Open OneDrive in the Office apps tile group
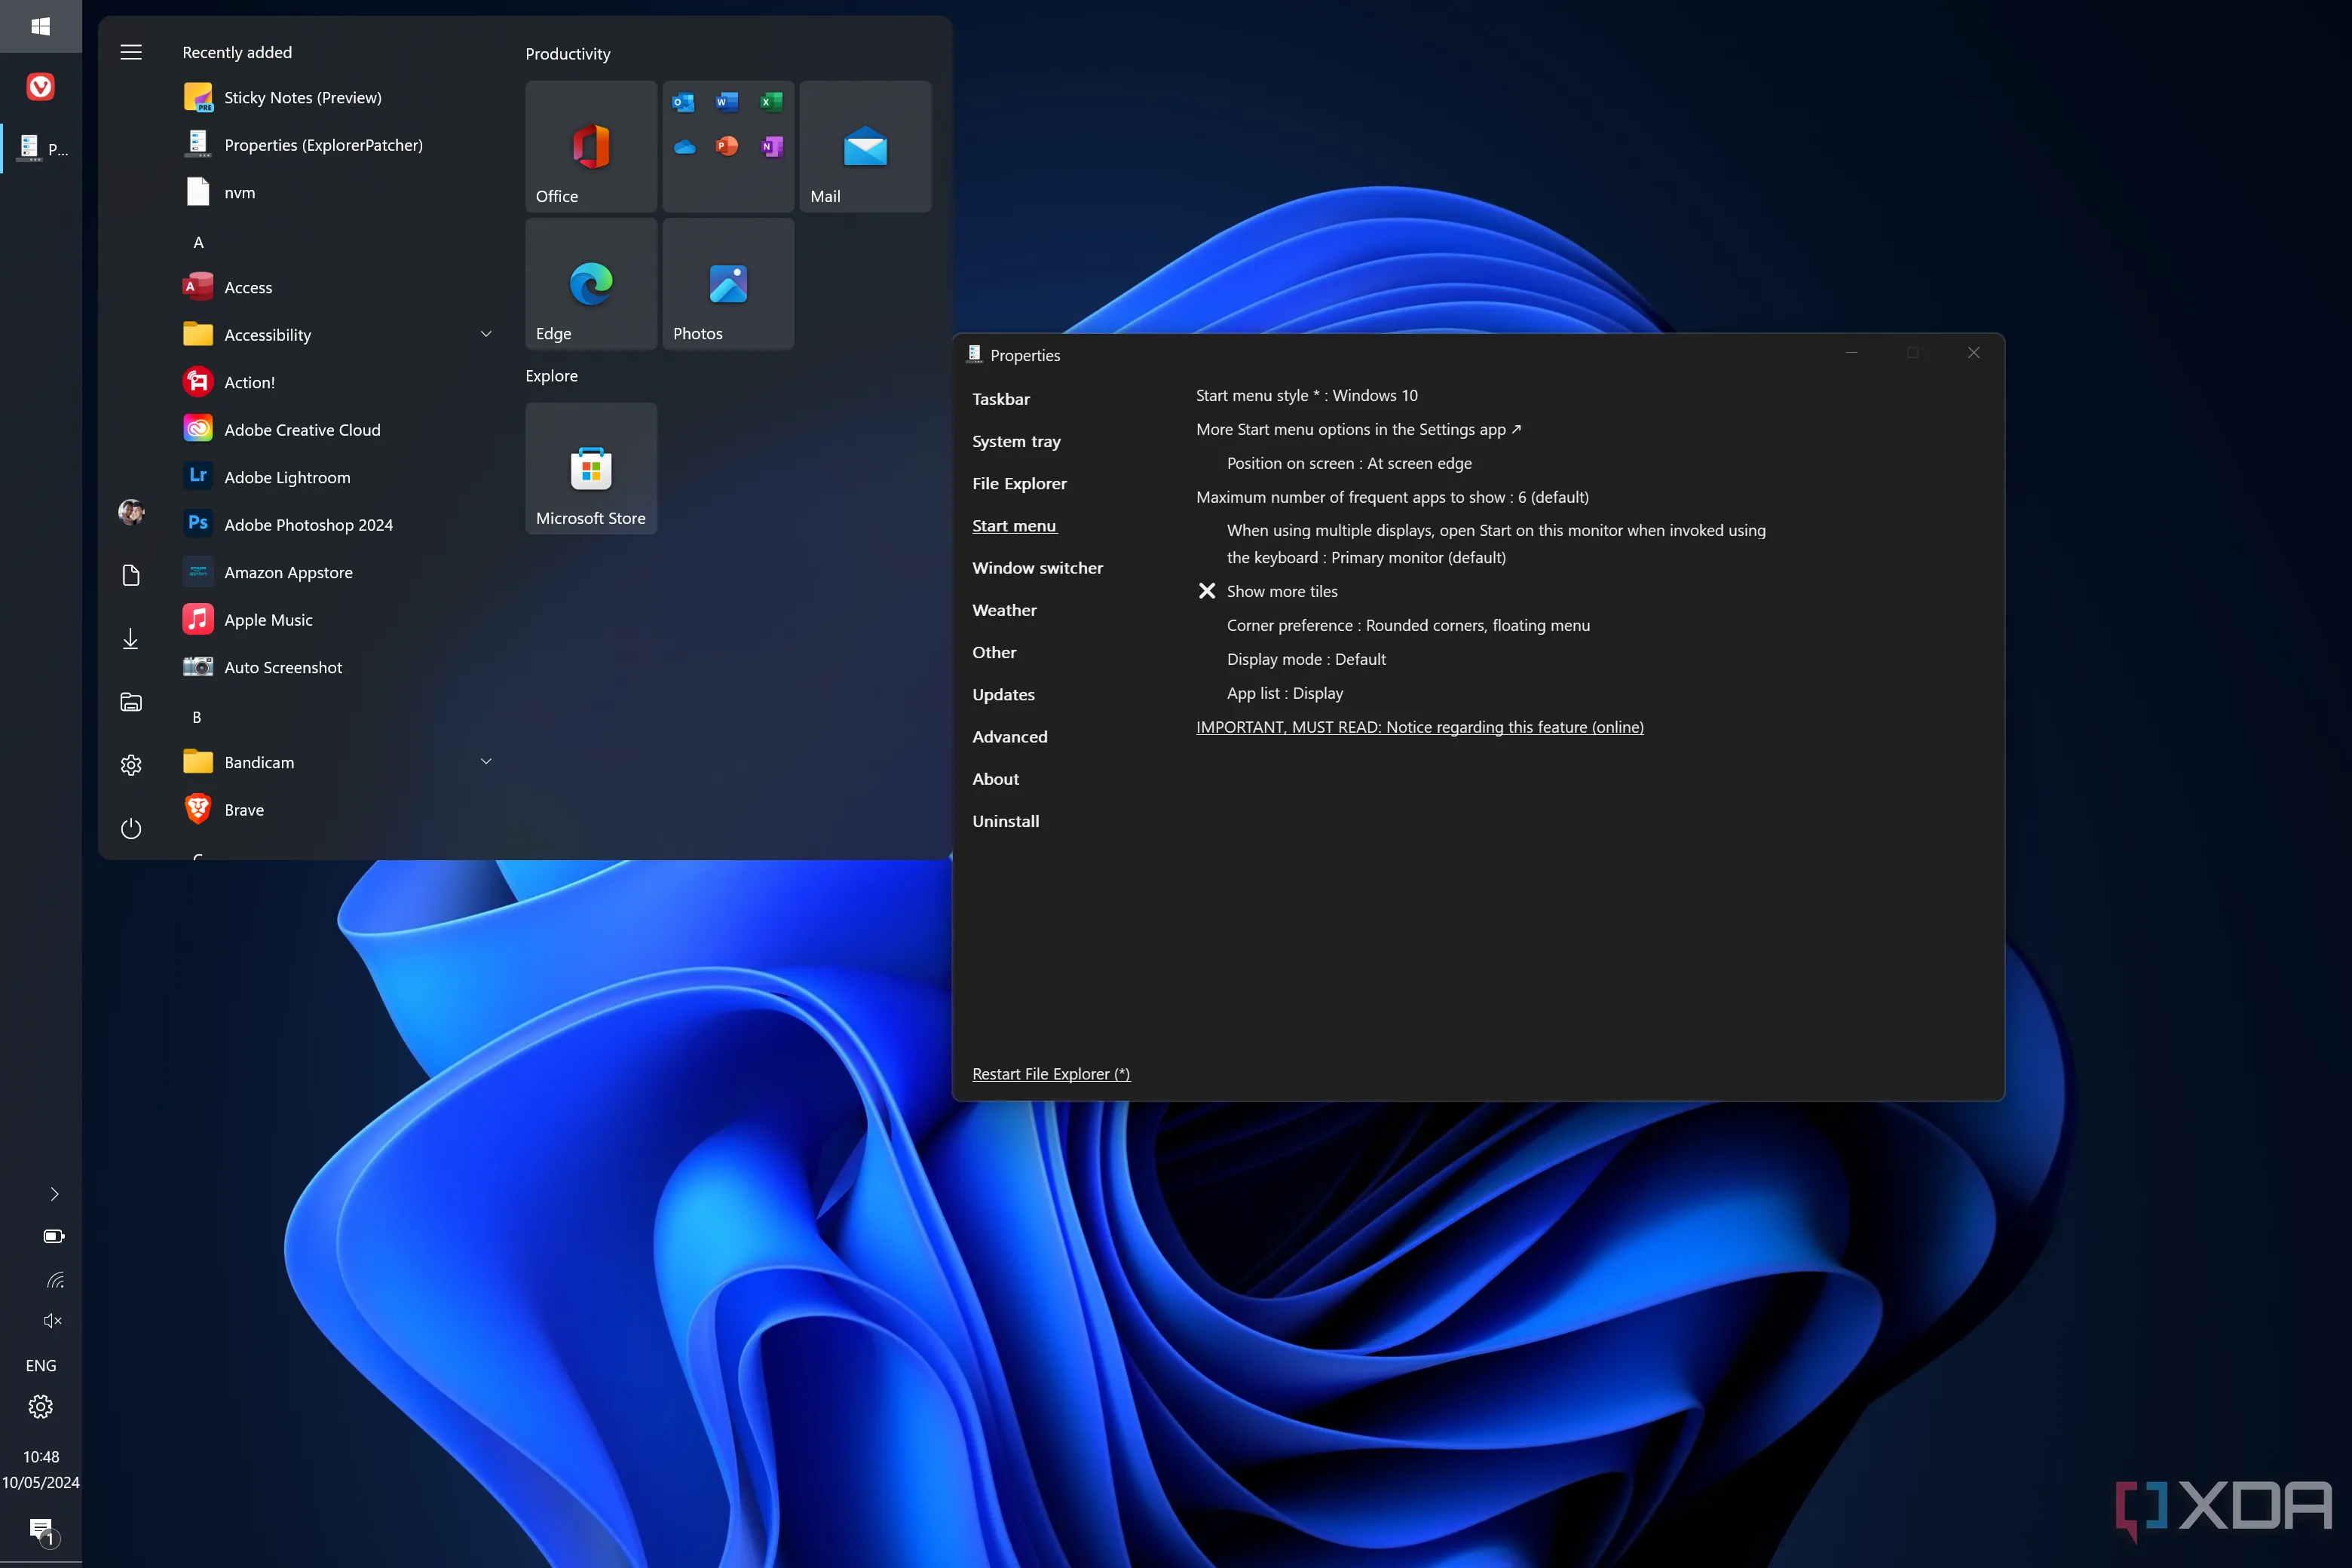This screenshot has width=2352, height=1568. [x=684, y=147]
